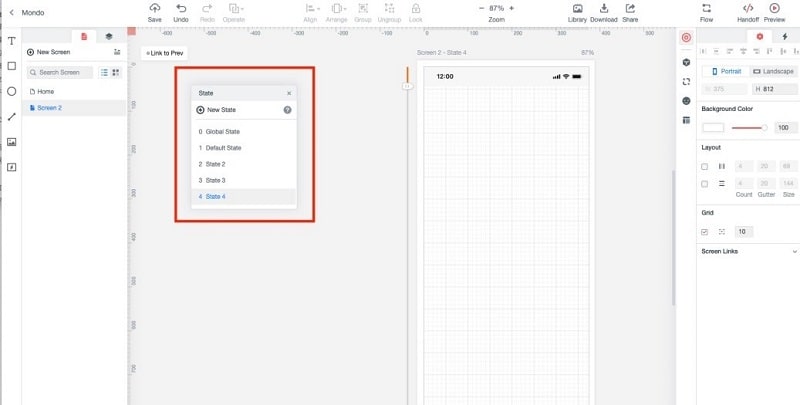Select State 2 in State list
The height and width of the screenshot is (405, 800).
[x=243, y=164]
